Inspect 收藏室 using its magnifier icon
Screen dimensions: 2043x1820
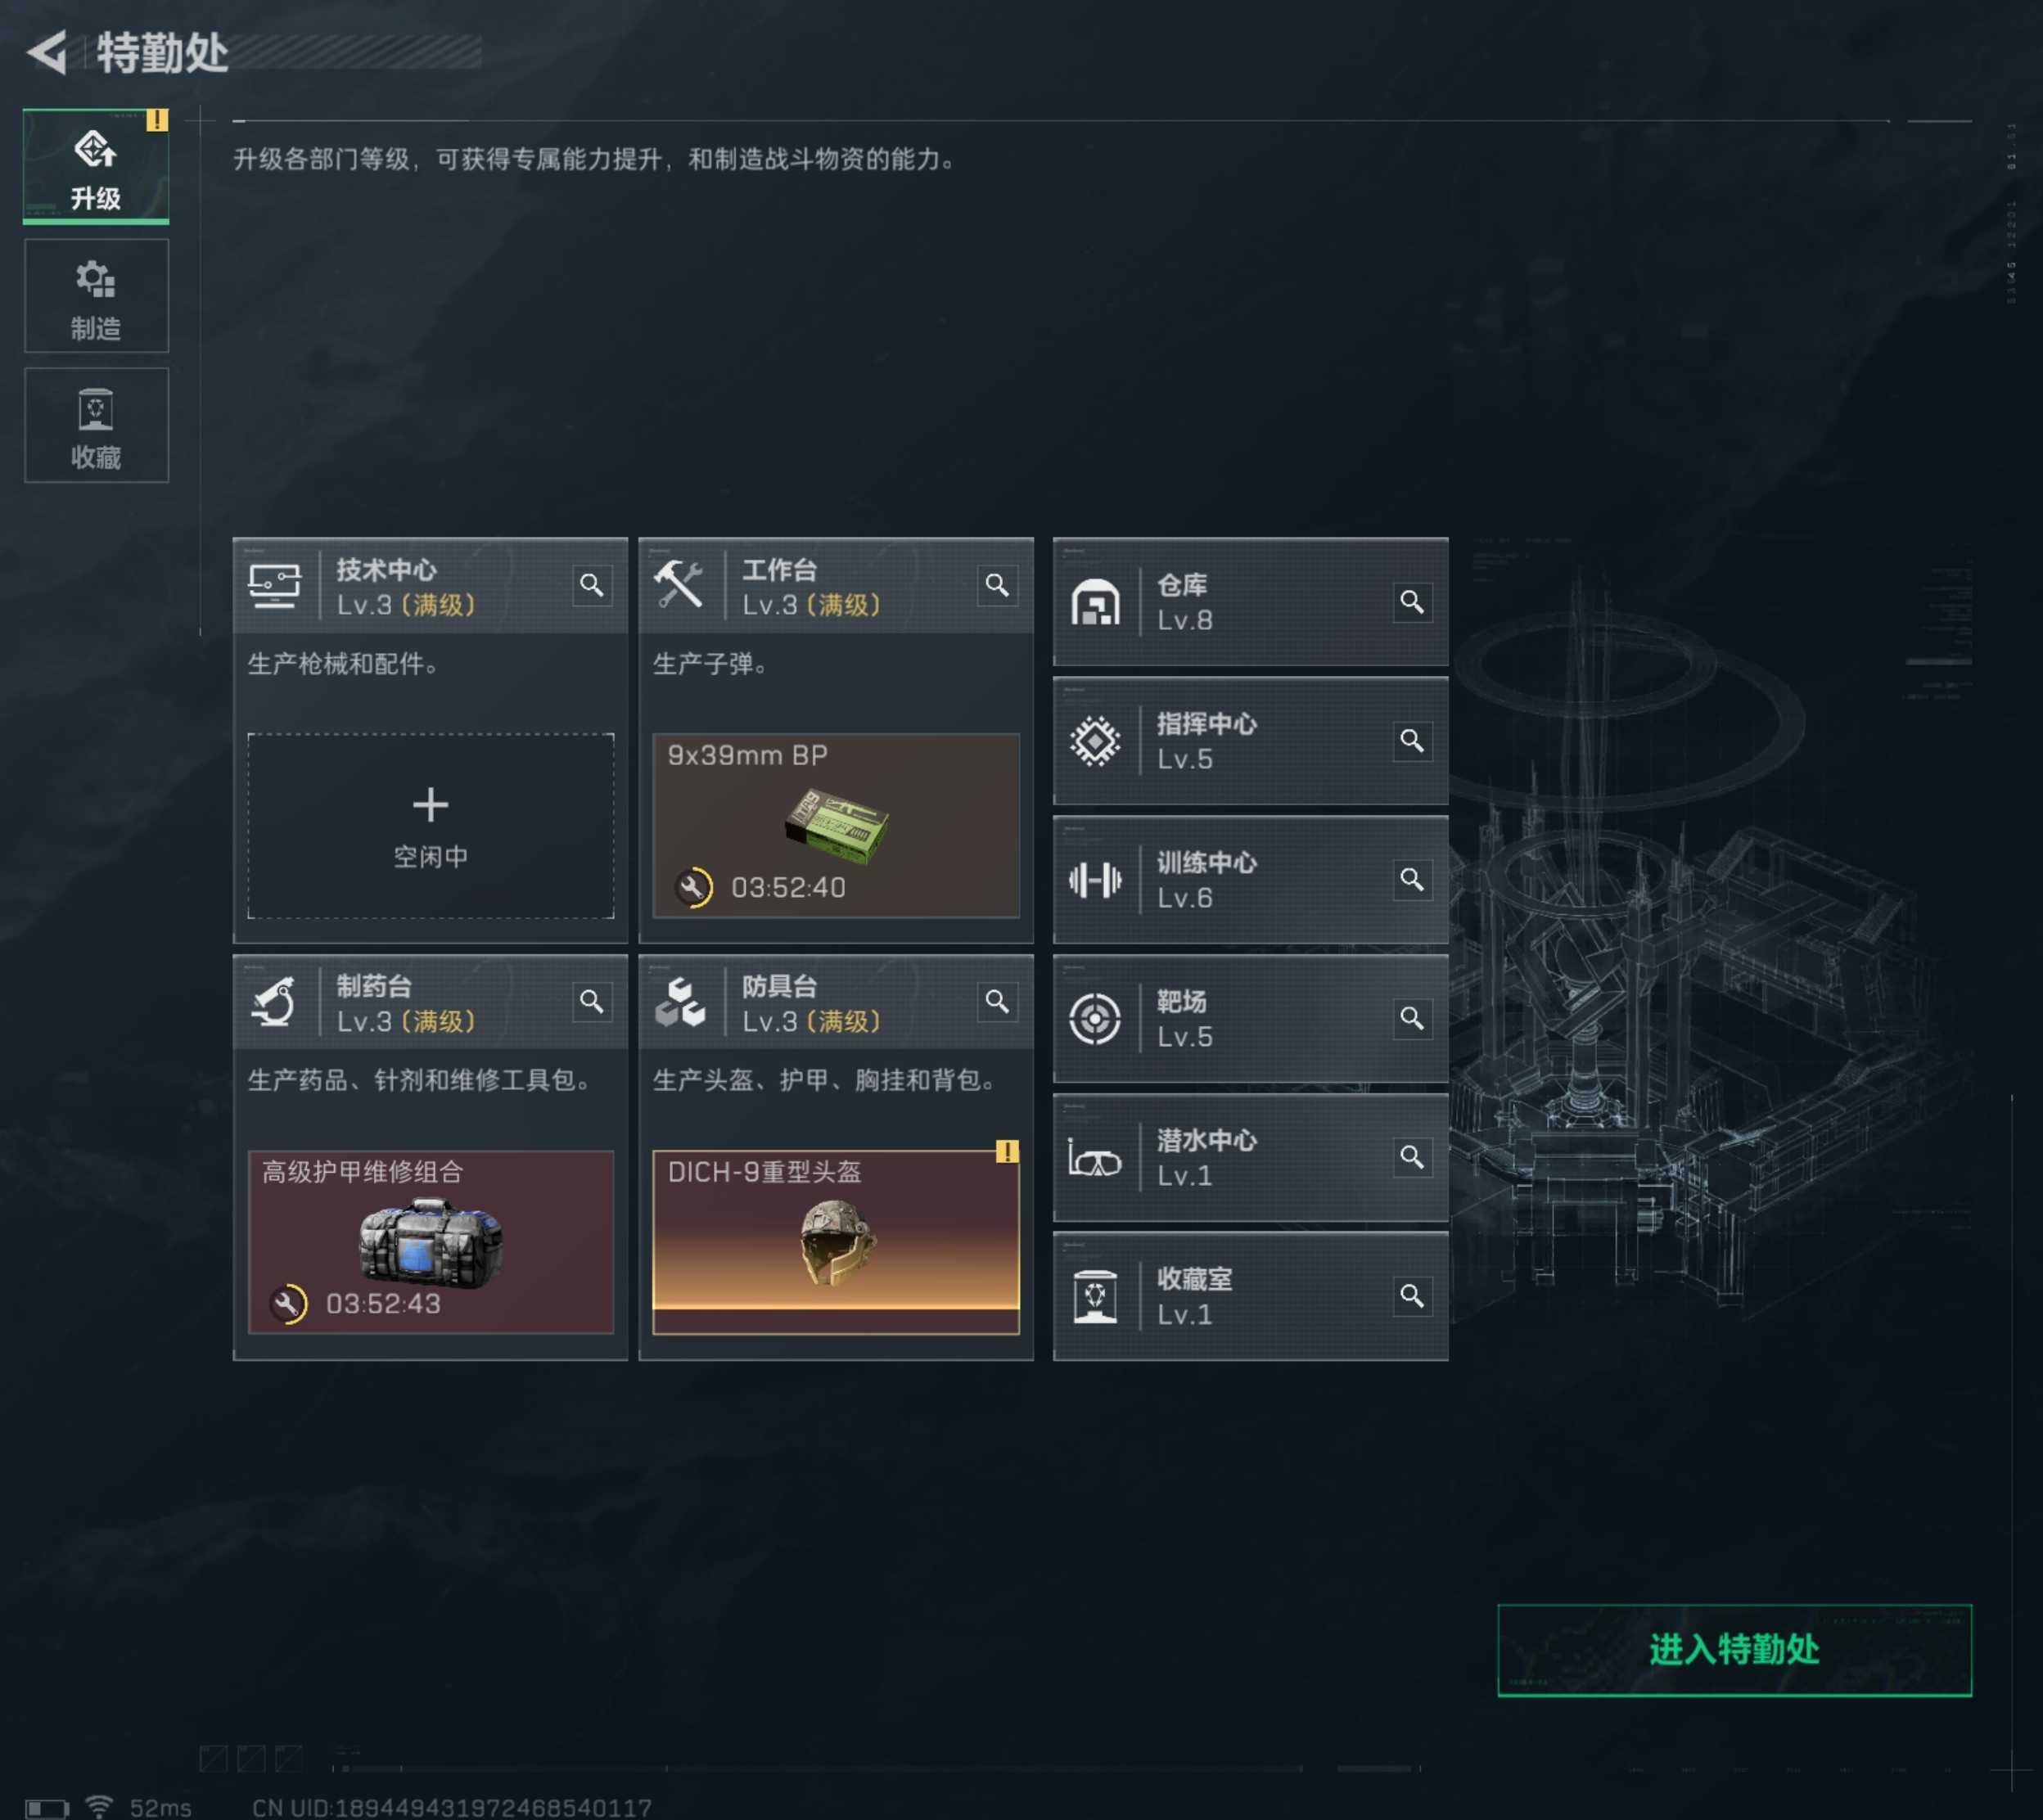[x=1412, y=1297]
